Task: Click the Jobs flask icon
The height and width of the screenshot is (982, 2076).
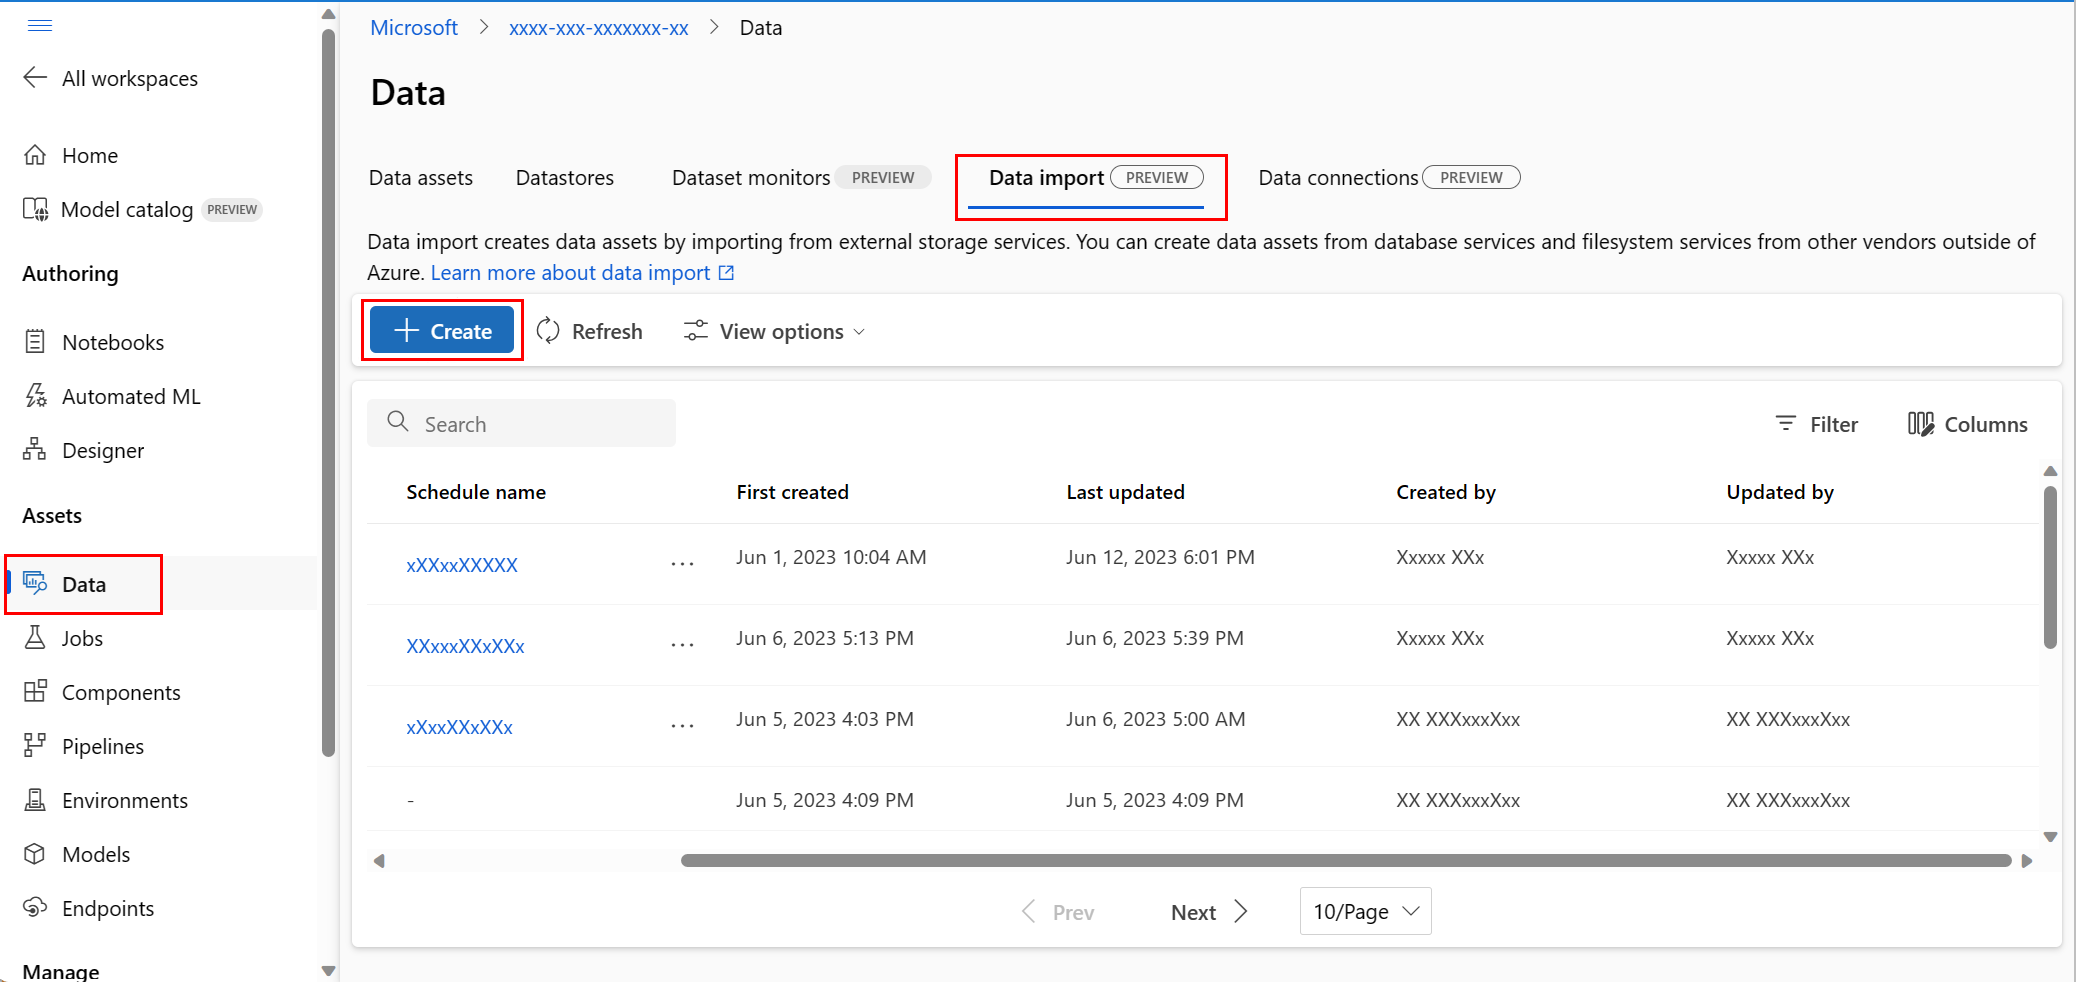Action: [x=35, y=638]
